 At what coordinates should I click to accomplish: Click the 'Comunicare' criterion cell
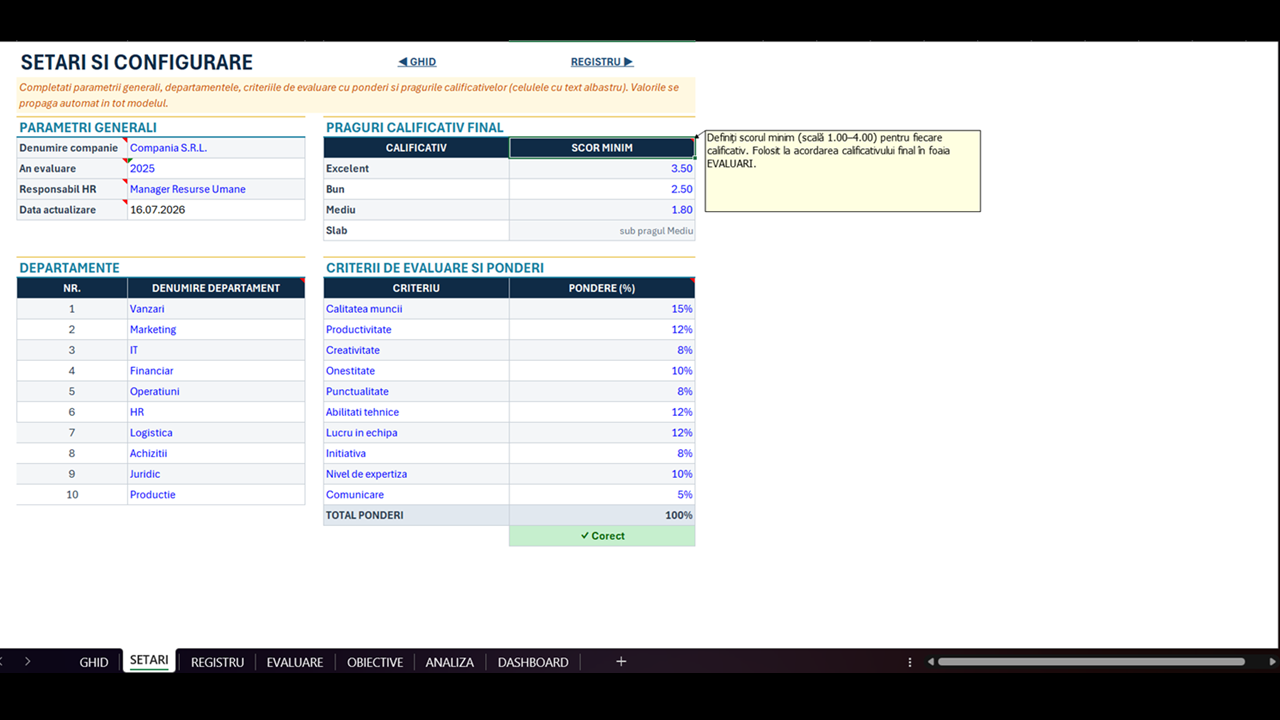(x=416, y=495)
